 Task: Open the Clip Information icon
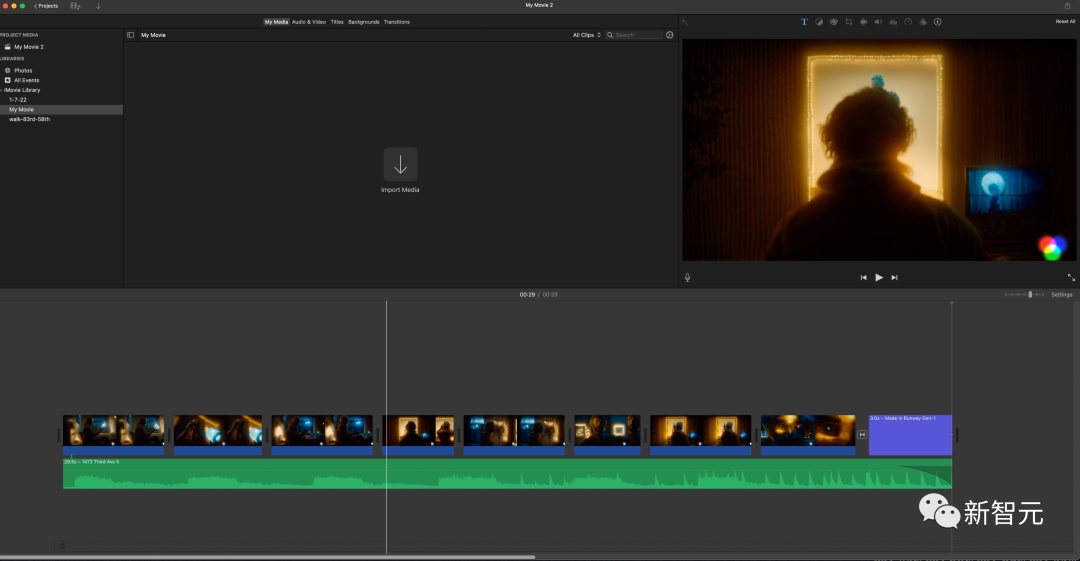click(x=937, y=22)
